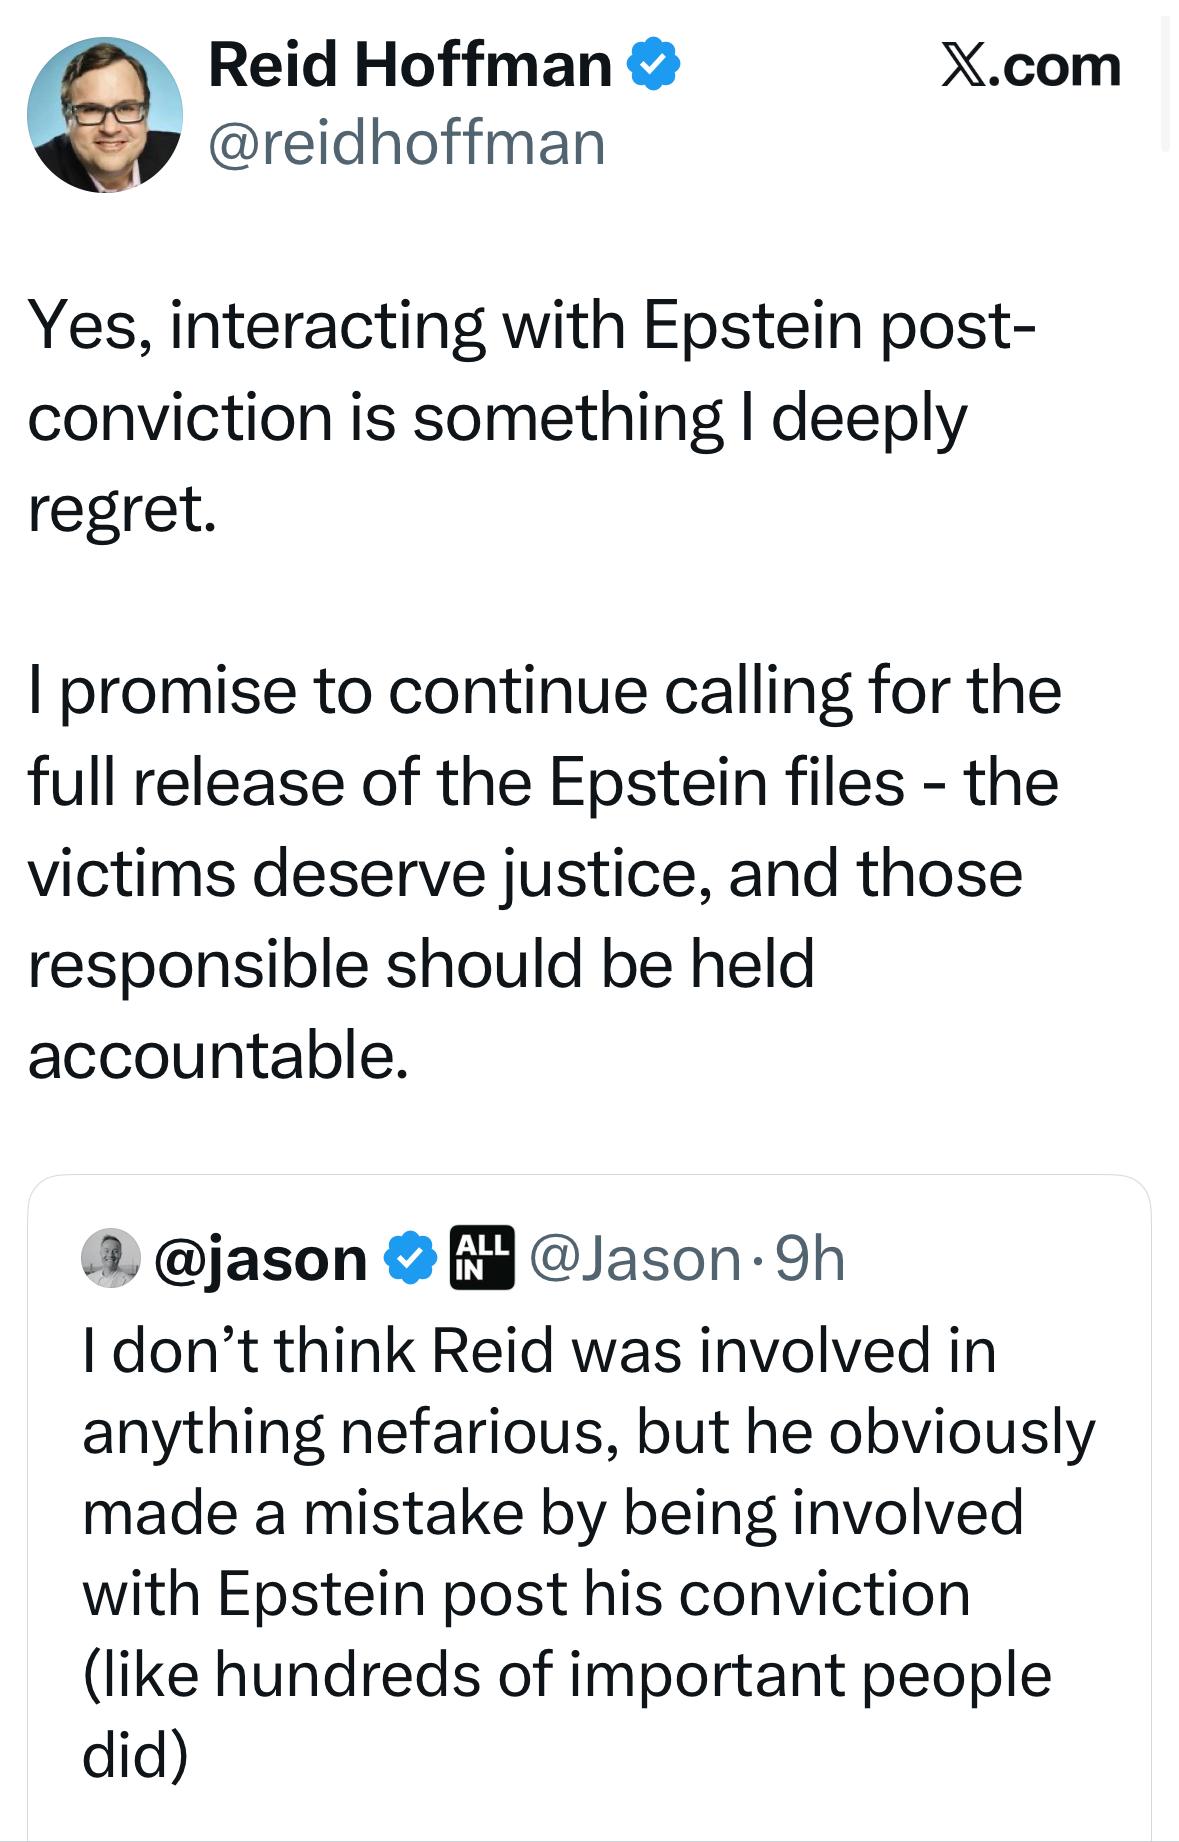
Task: Open Reid Hoffman's profile photo
Action: (x=105, y=115)
